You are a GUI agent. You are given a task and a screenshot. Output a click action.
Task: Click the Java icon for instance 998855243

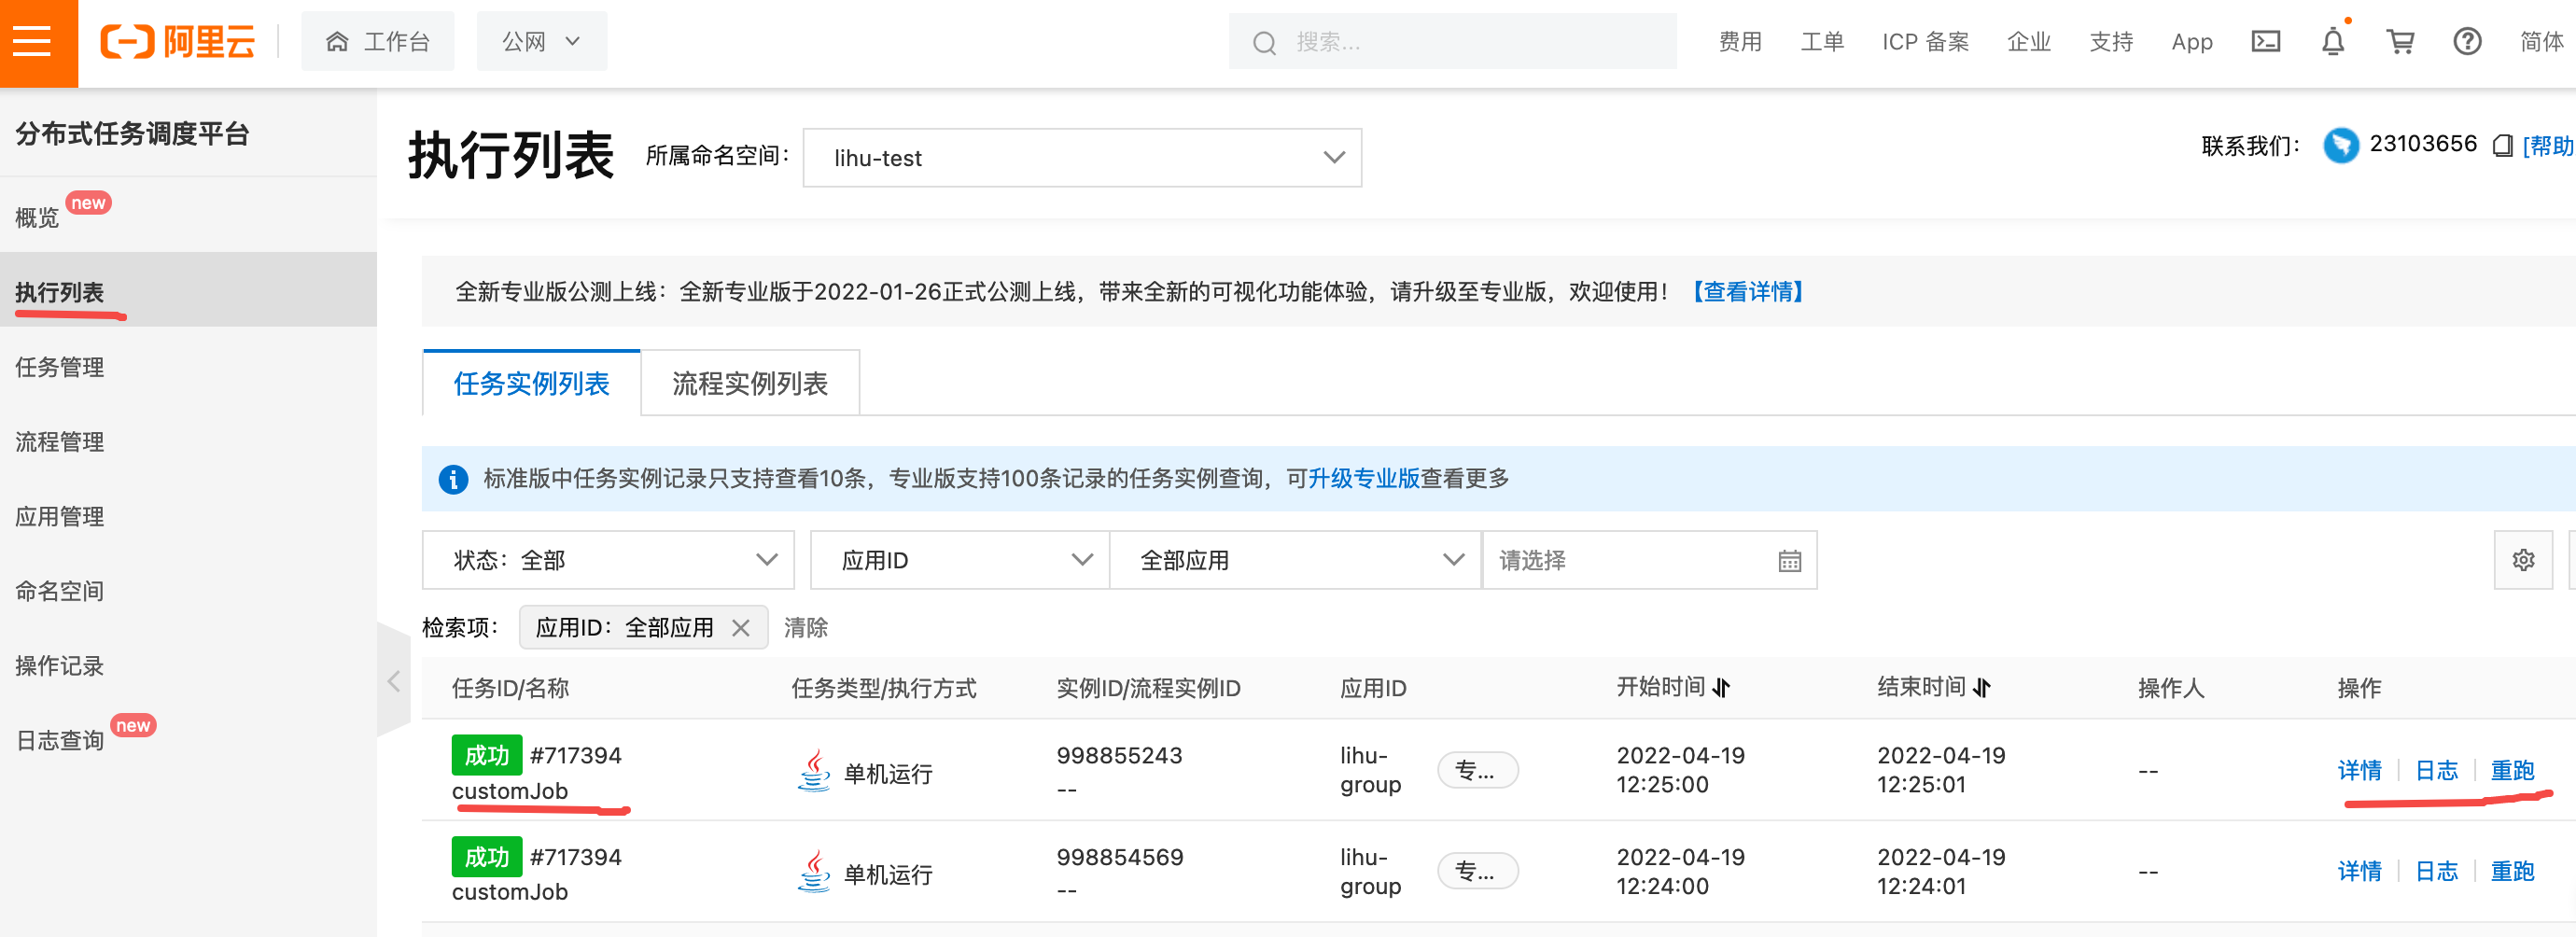[814, 771]
